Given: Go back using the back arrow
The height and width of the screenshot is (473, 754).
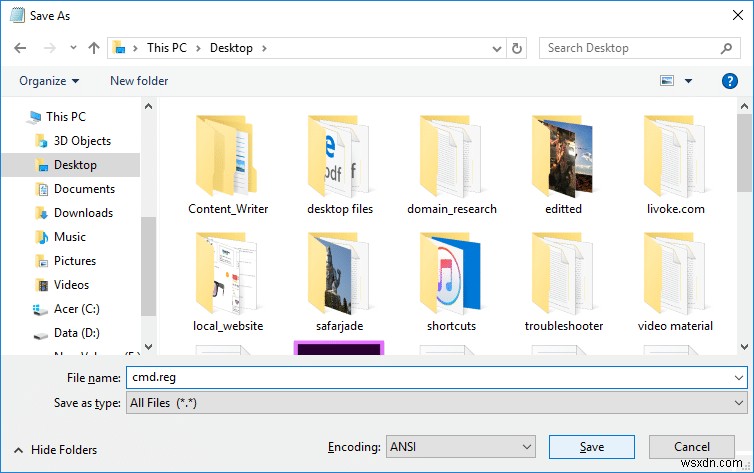Looking at the screenshot, I should pos(20,48).
